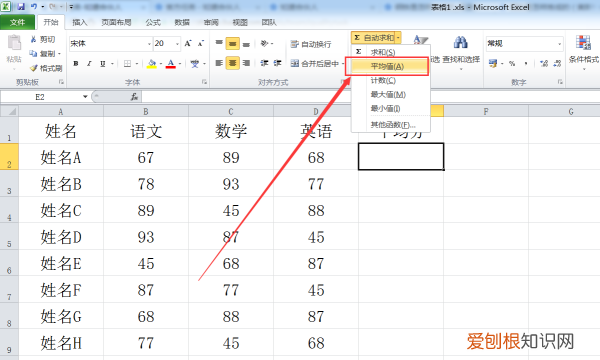Switch to the Data (数据) tab
Viewport: 600px width, 360px height.
(x=182, y=23)
